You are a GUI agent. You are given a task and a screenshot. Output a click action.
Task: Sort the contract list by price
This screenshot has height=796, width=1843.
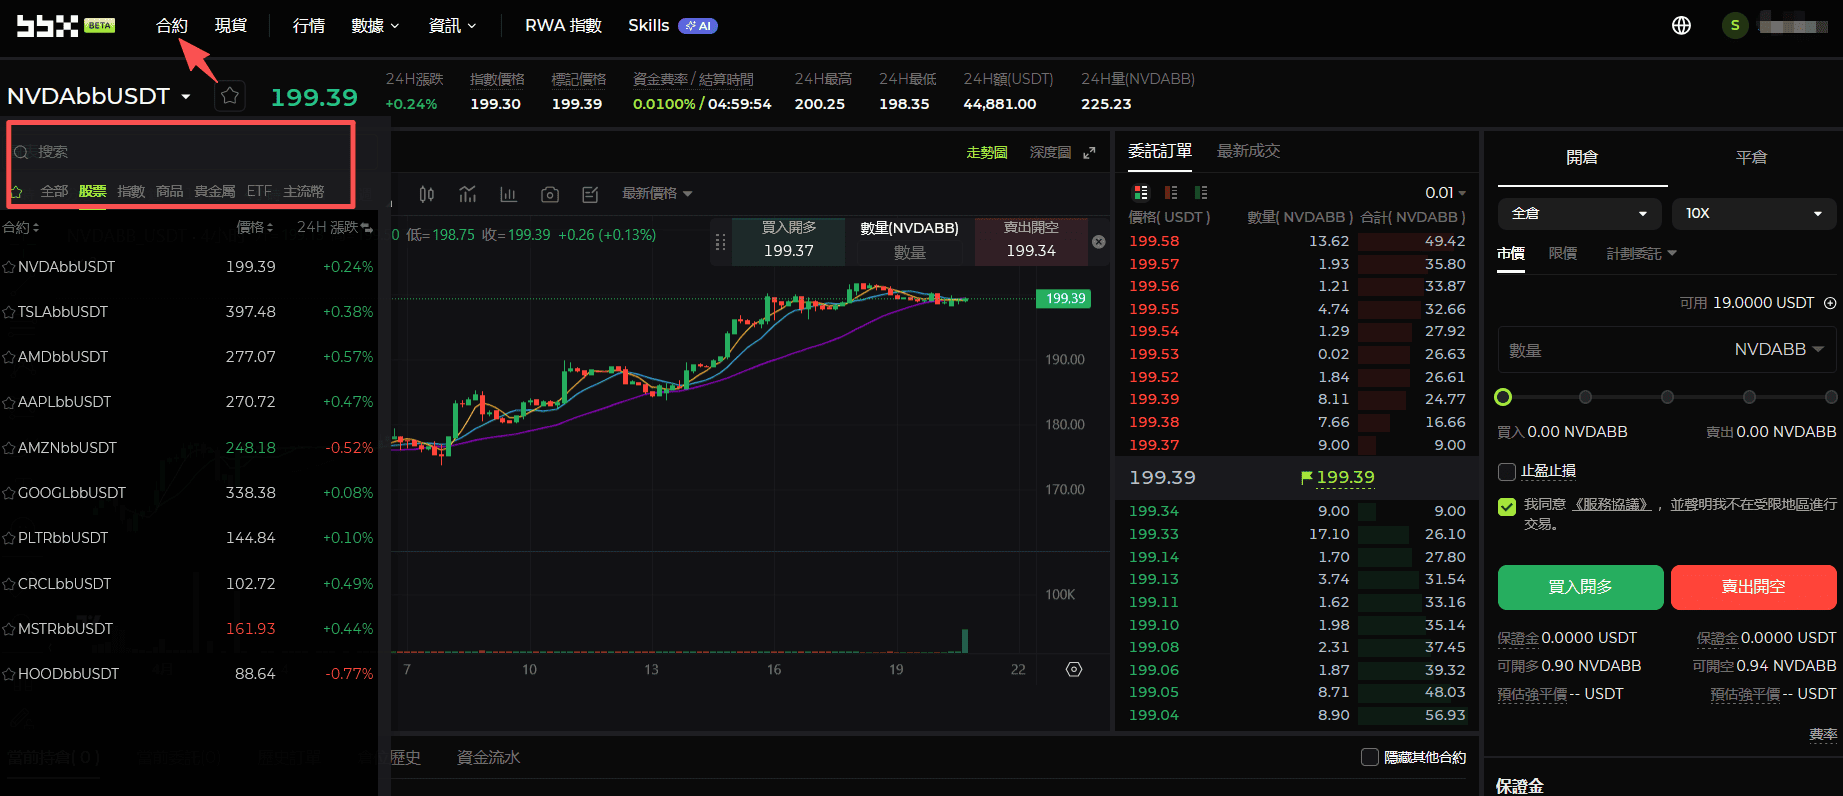click(x=255, y=228)
